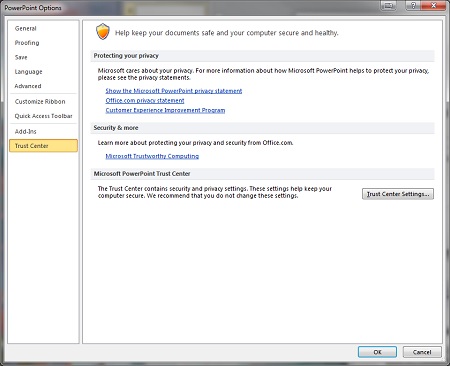
Task: Open Microsoft Trustworthy Computing link
Action: pos(152,156)
